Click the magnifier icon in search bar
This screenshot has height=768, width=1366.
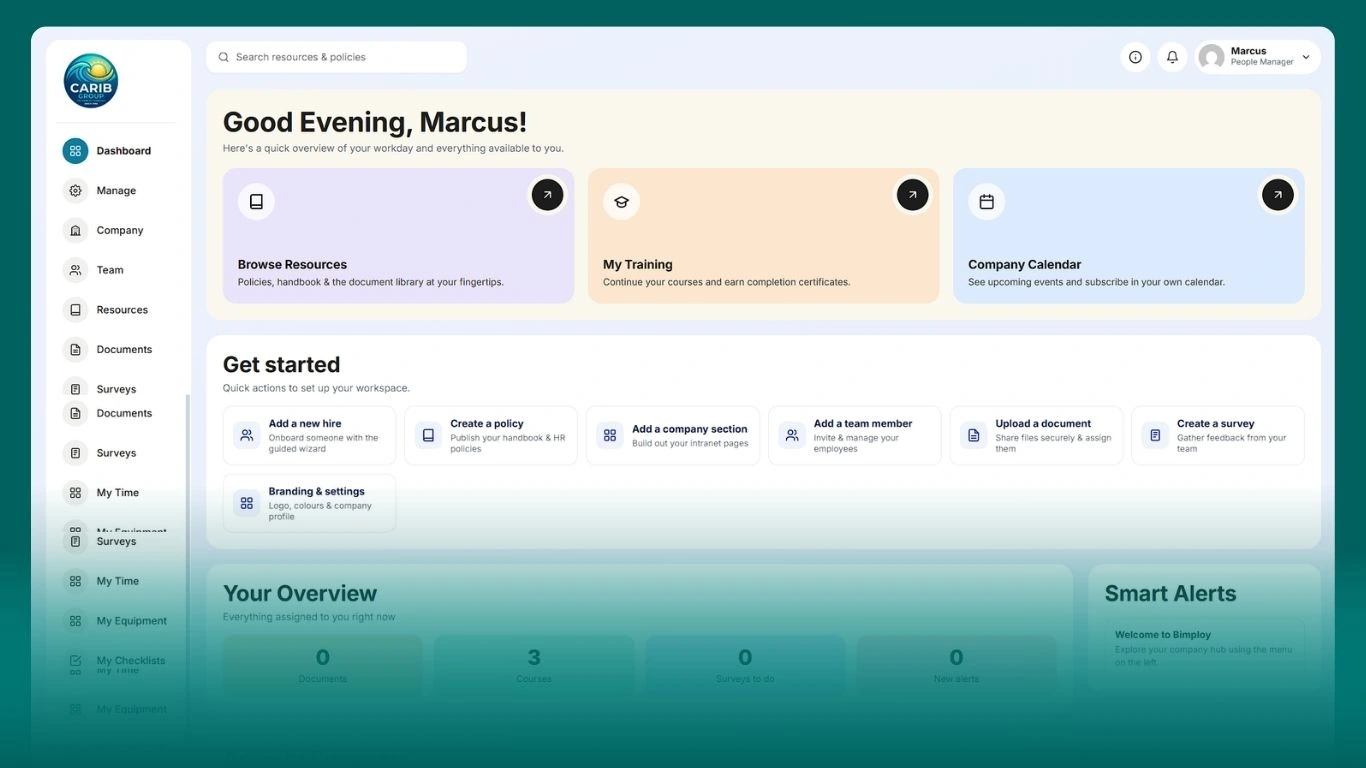(x=224, y=57)
